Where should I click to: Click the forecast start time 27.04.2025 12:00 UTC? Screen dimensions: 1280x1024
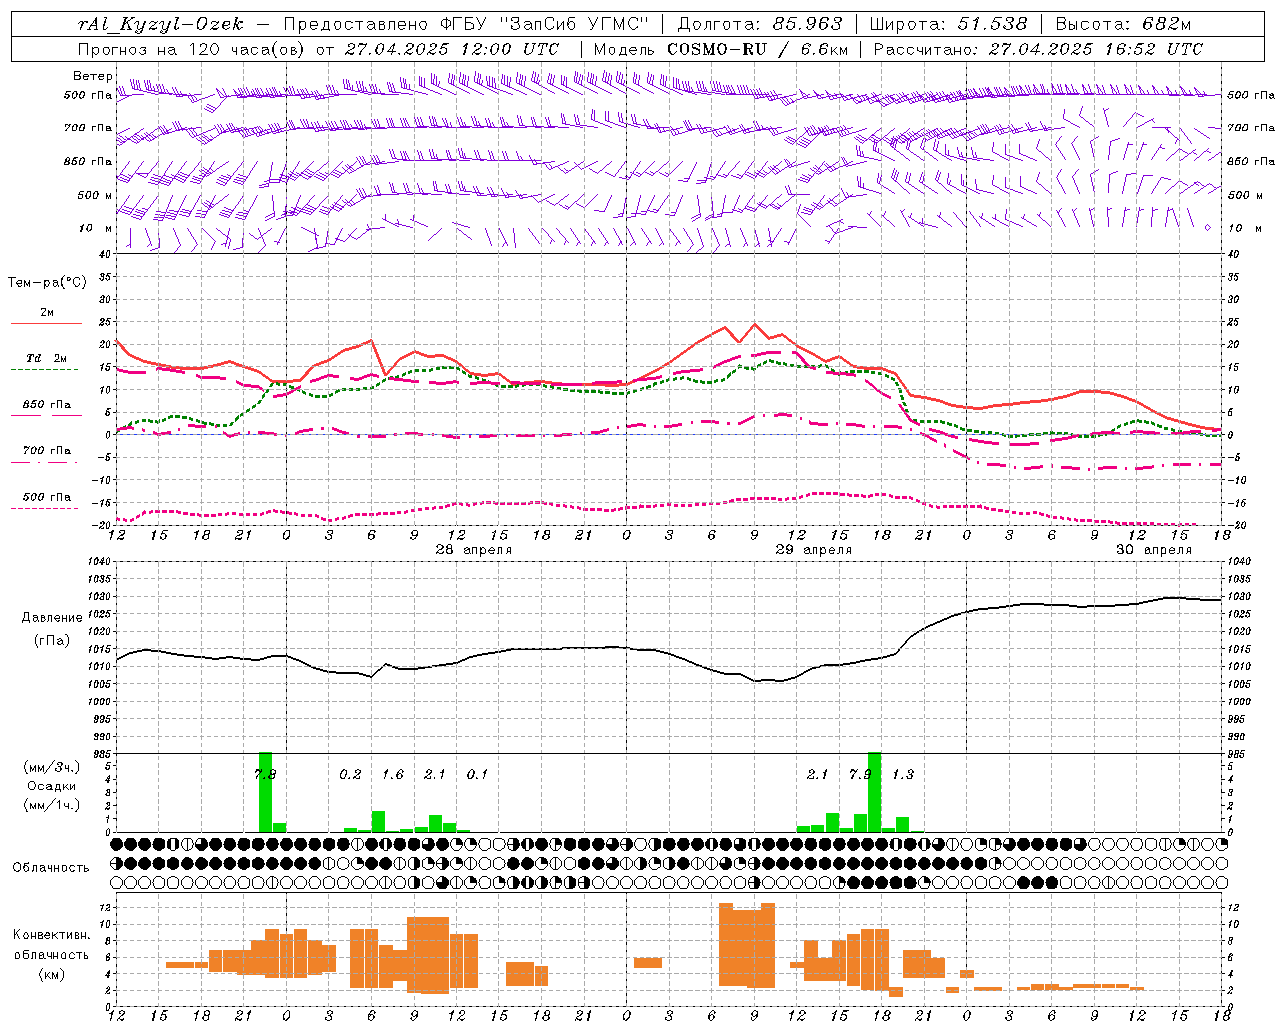click(x=452, y=48)
